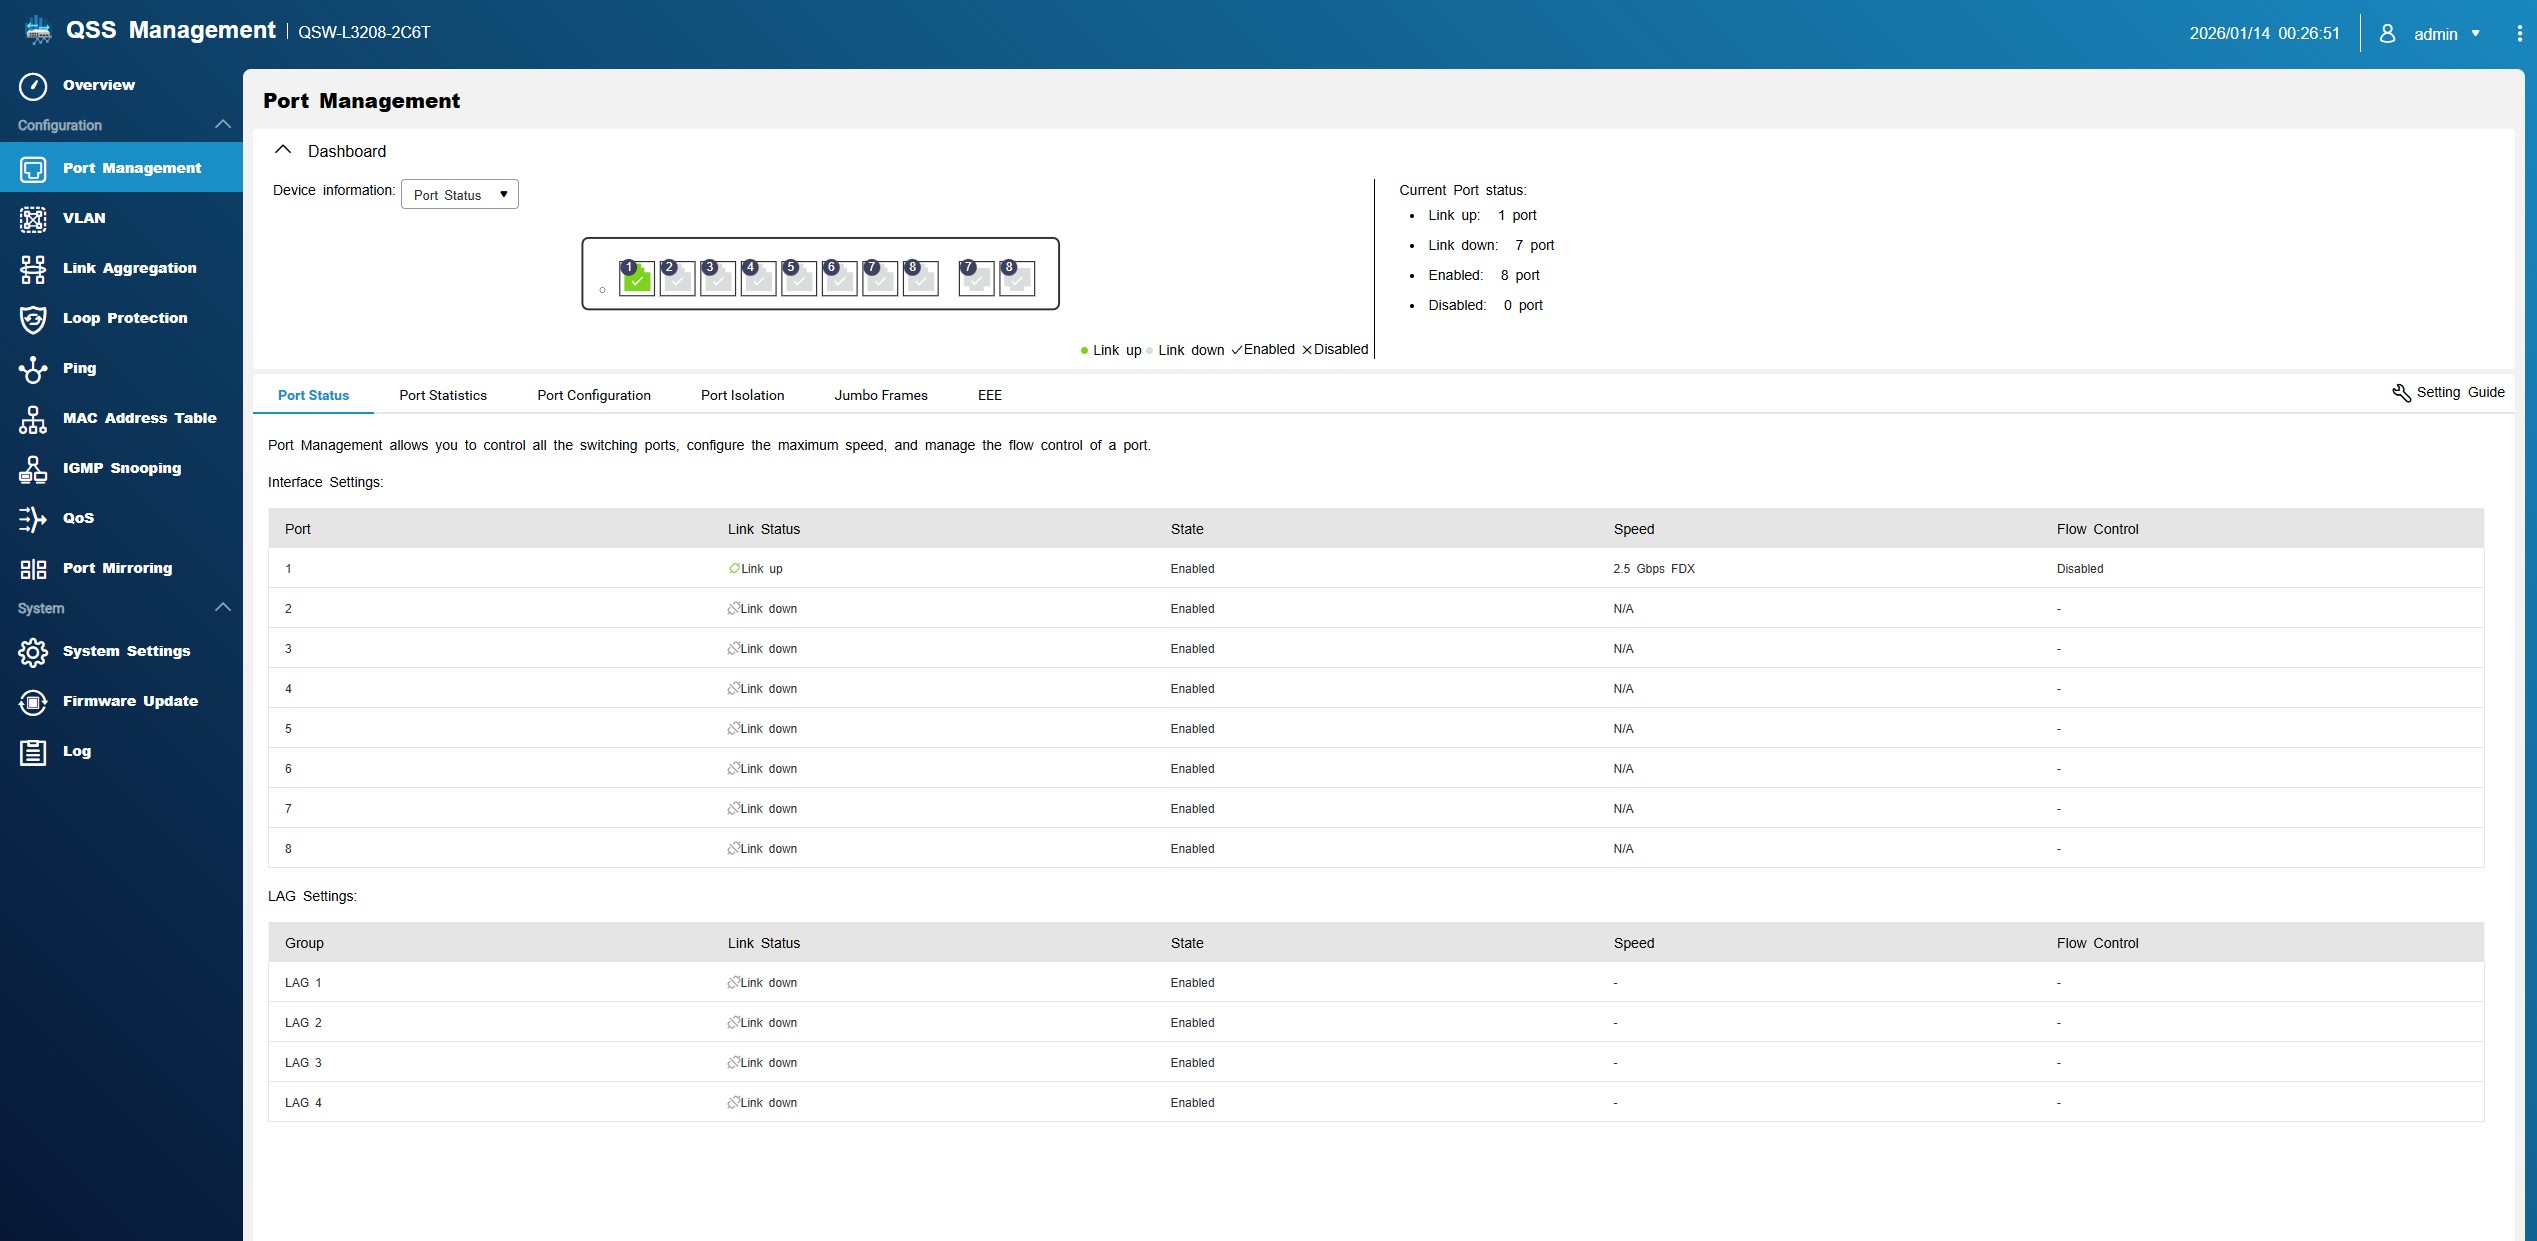Switch to the EEE tab
The height and width of the screenshot is (1241, 2537).
point(989,396)
